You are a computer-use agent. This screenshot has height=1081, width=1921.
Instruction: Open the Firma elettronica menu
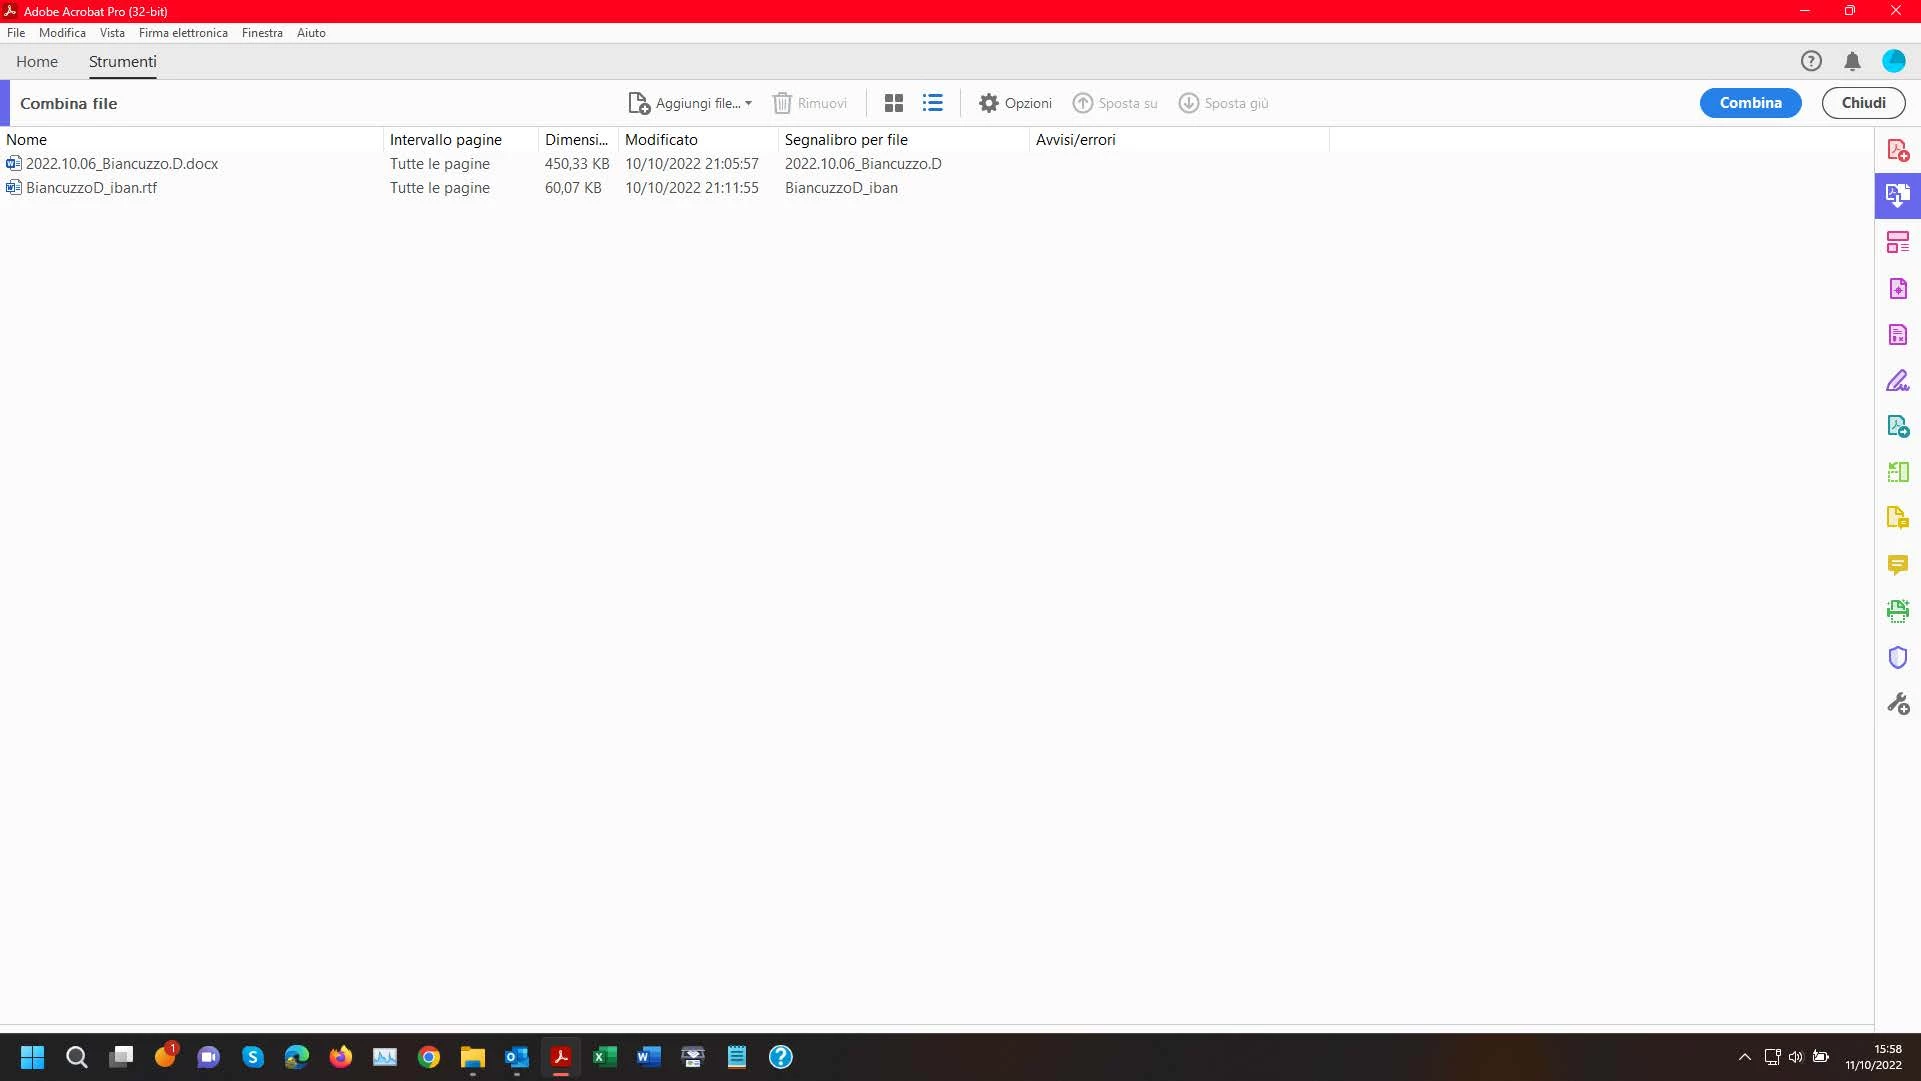(x=183, y=33)
